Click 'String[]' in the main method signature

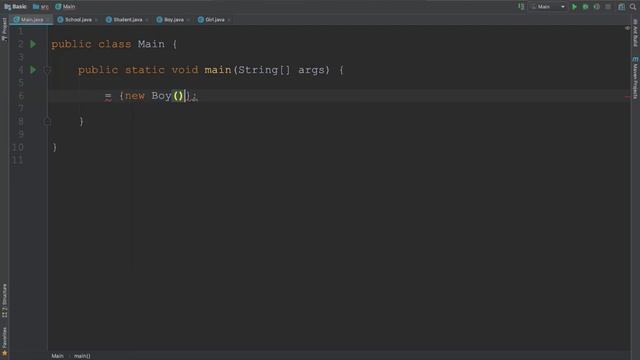[x=264, y=70]
